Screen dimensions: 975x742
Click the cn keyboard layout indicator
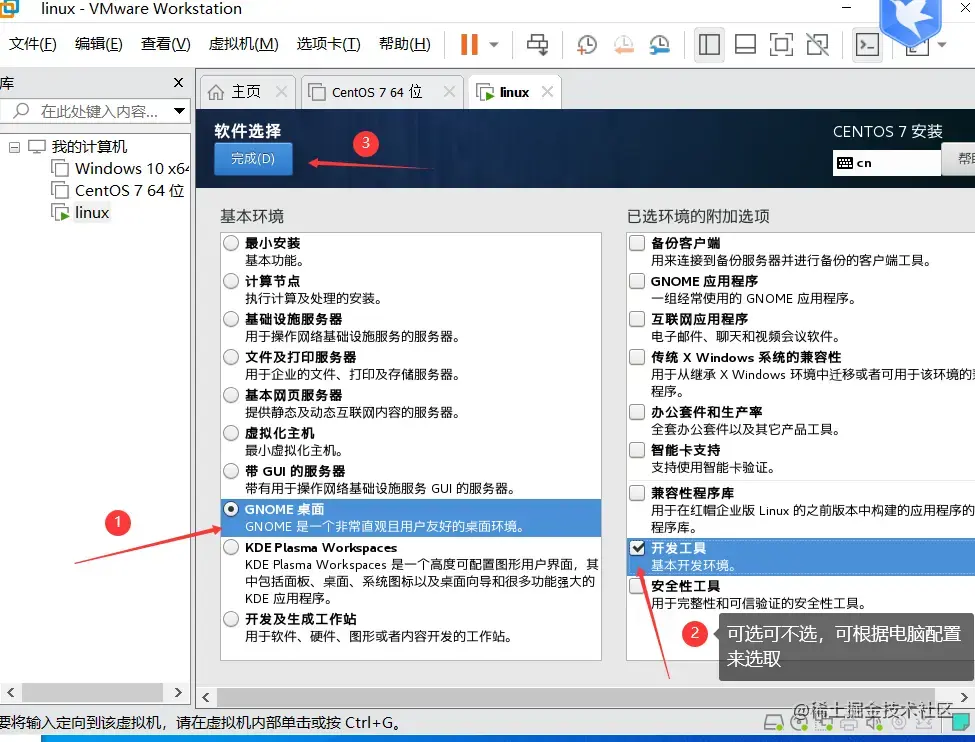886,163
